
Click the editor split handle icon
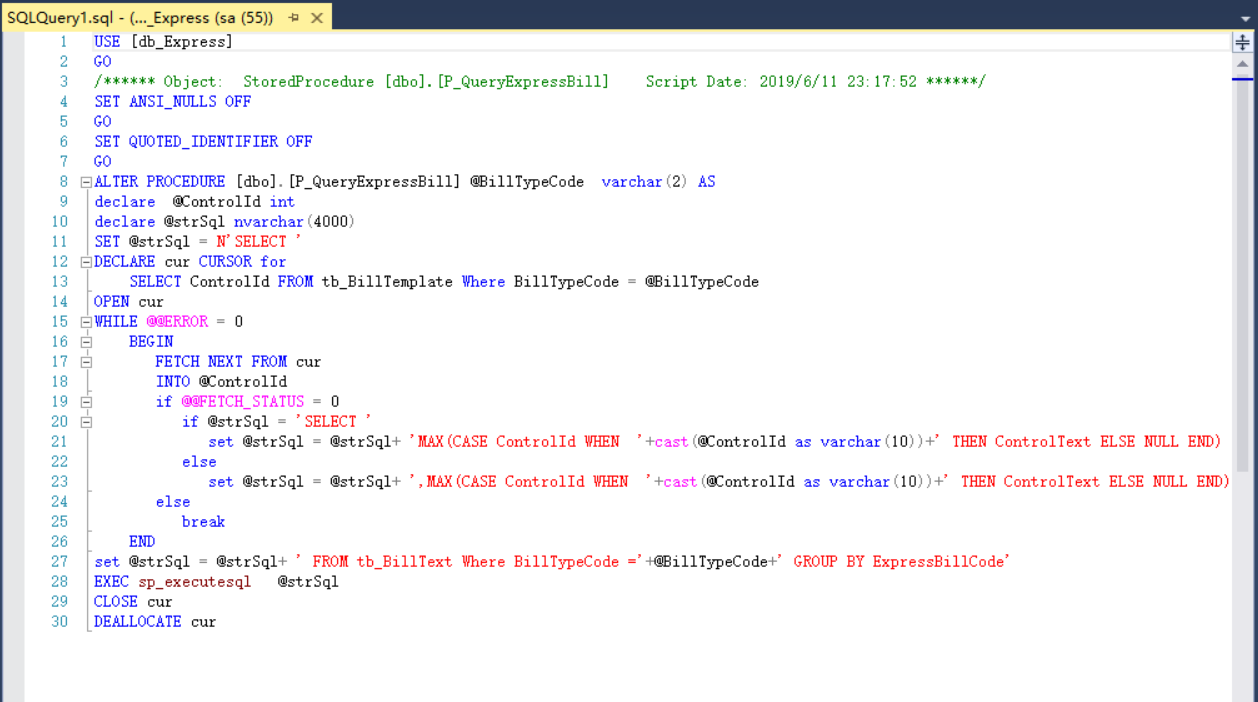click(1242, 42)
